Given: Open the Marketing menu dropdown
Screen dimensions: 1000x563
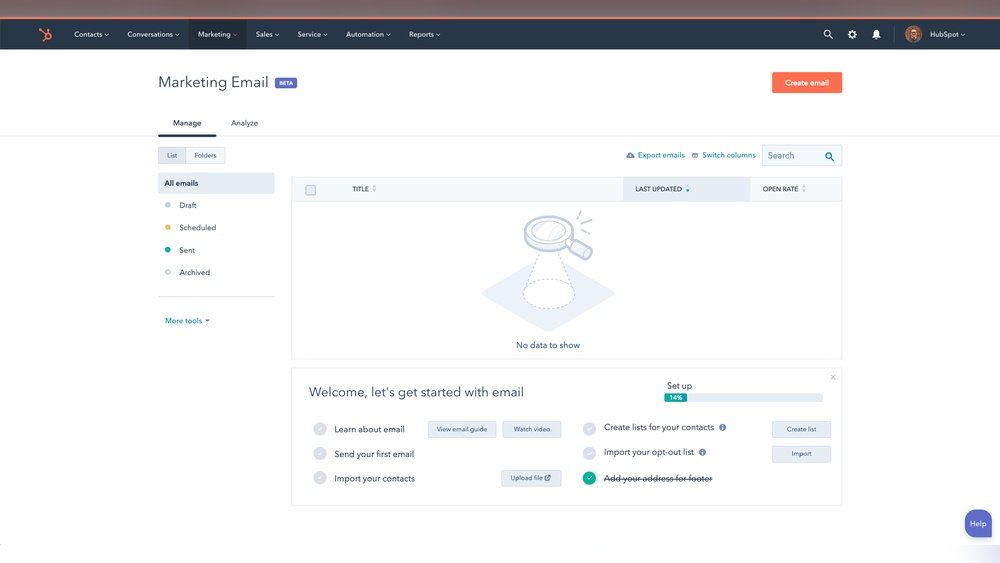Looking at the screenshot, I should (217, 34).
